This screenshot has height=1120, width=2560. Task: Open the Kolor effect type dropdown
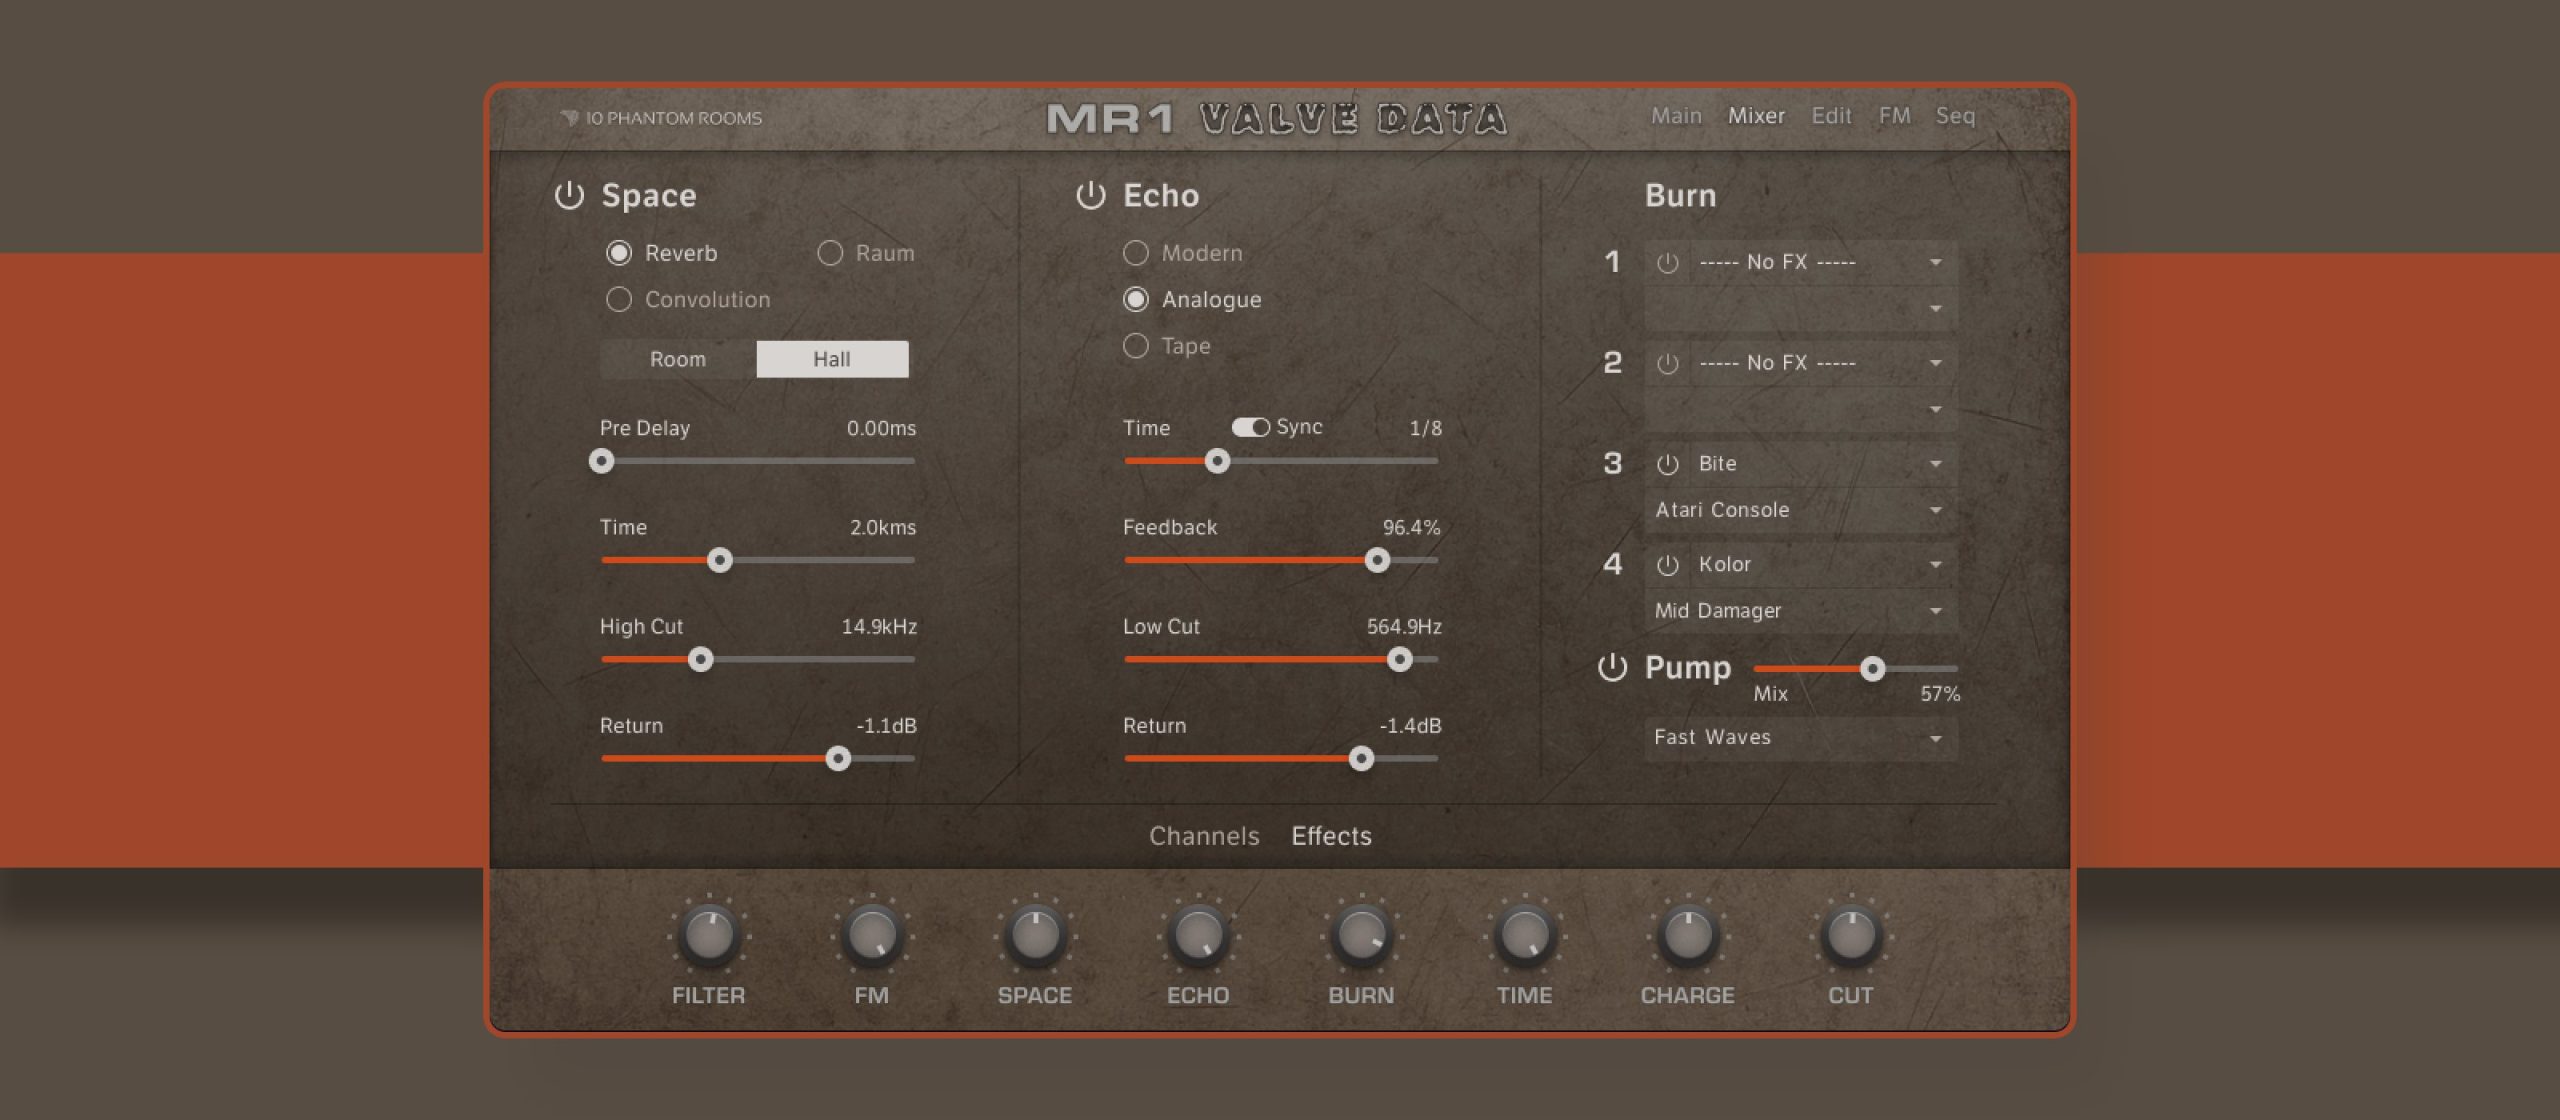pyautogui.click(x=1823, y=565)
